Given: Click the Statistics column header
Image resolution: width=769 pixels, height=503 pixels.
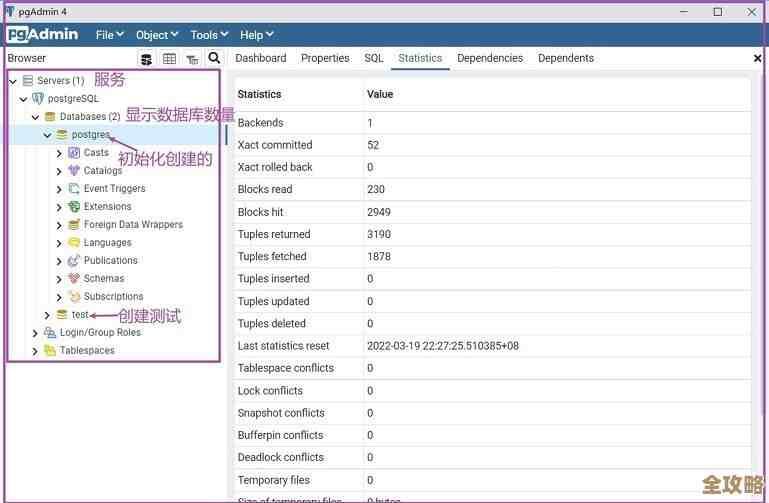Looking at the screenshot, I should tap(259, 94).
